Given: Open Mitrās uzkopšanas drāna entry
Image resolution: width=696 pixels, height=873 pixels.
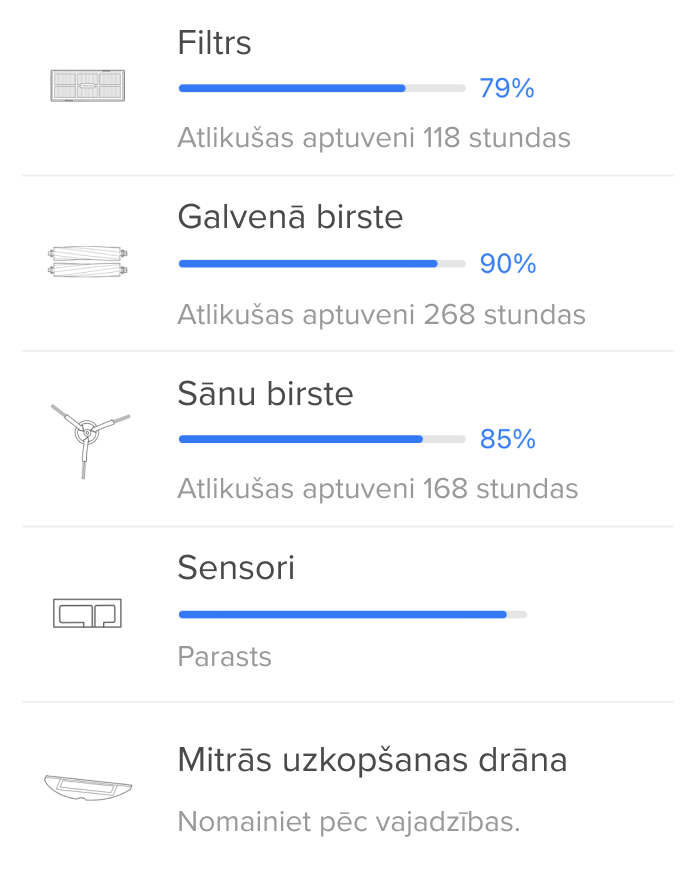Looking at the screenshot, I should [372, 761].
